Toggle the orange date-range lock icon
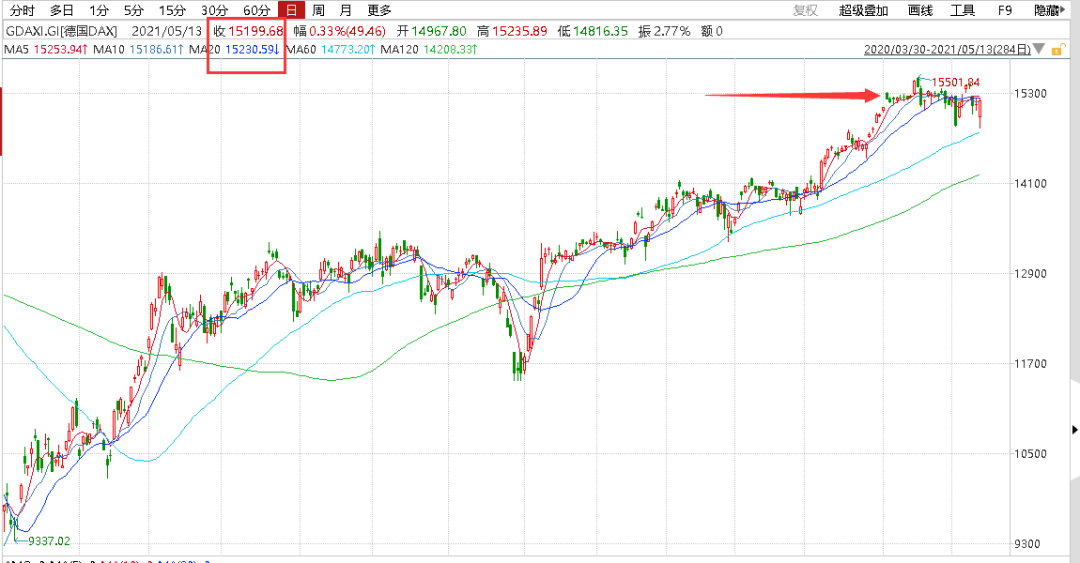The height and width of the screenshot is (563, 1080). click(1057, 50)
